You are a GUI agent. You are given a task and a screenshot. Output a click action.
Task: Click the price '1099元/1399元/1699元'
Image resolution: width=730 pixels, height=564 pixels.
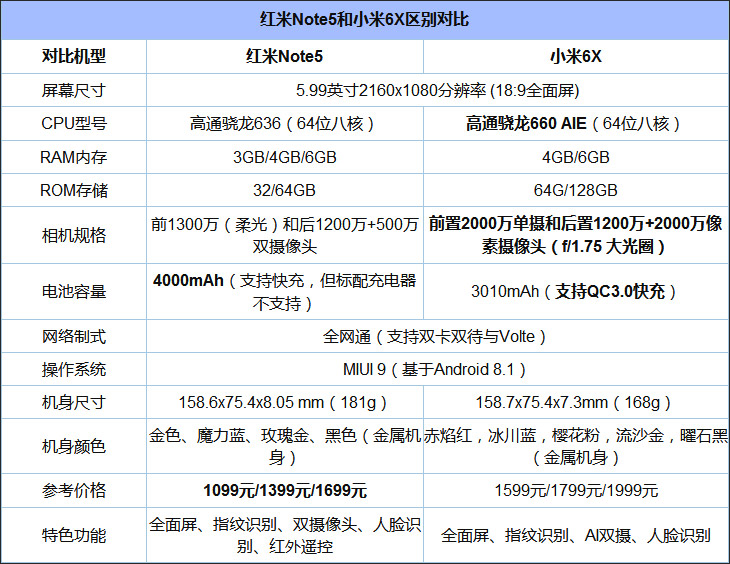coord(284,490)
